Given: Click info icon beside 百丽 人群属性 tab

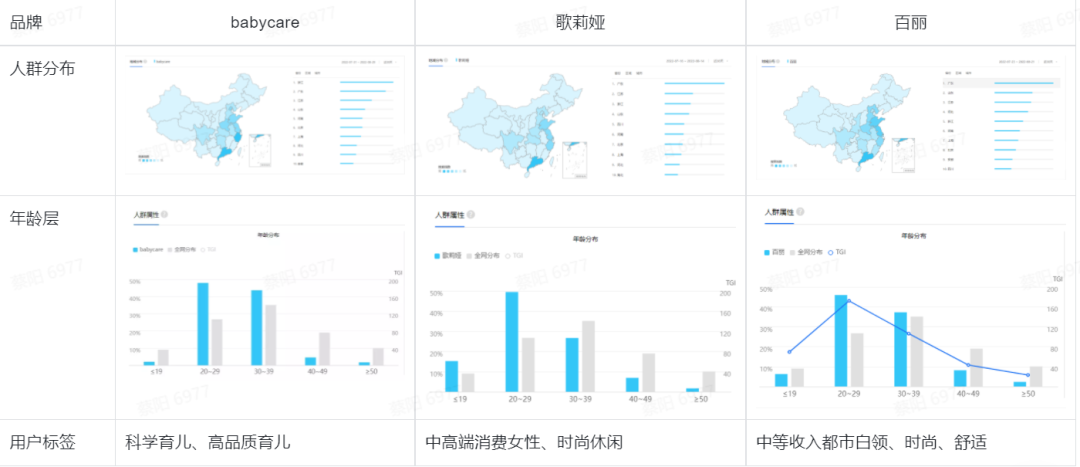Looking at the screenshot, I should click(801, 212).
